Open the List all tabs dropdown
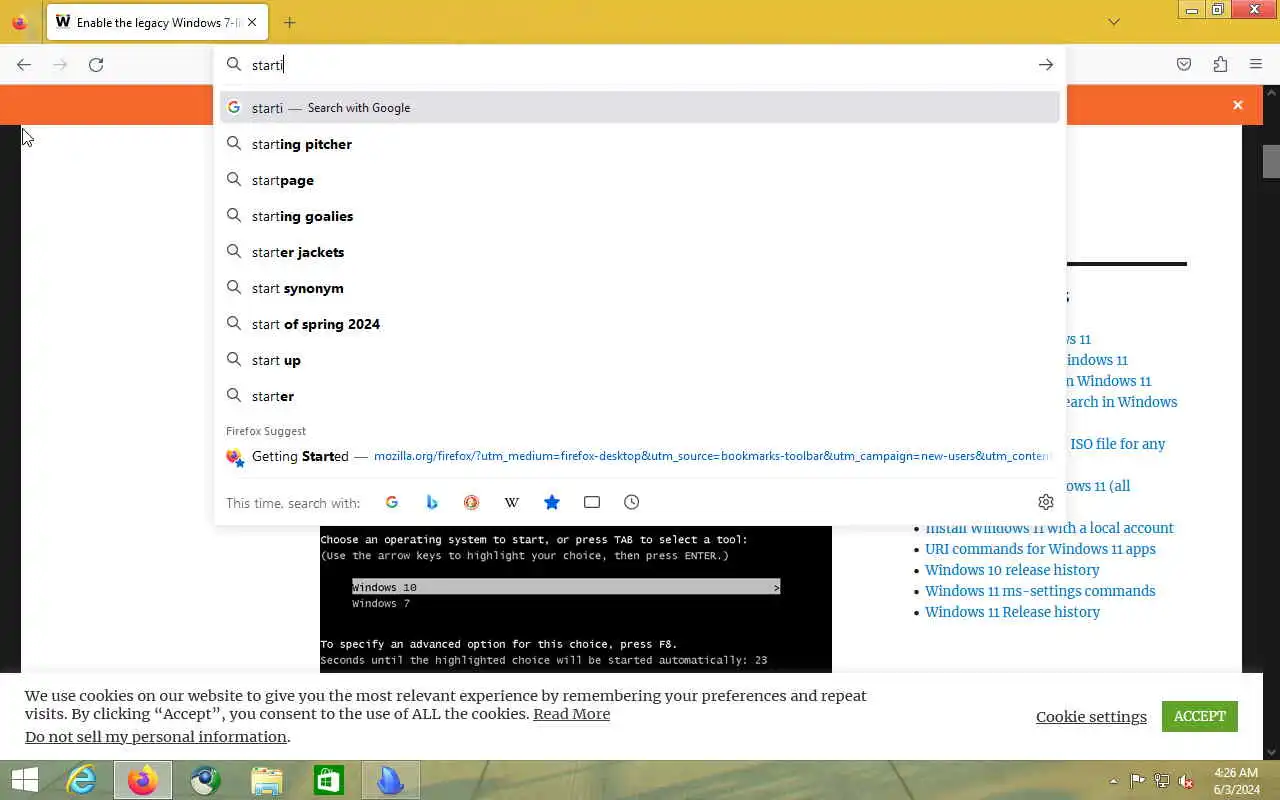The width and height of the screenshot is (1280, 800). pos(1114,22)
